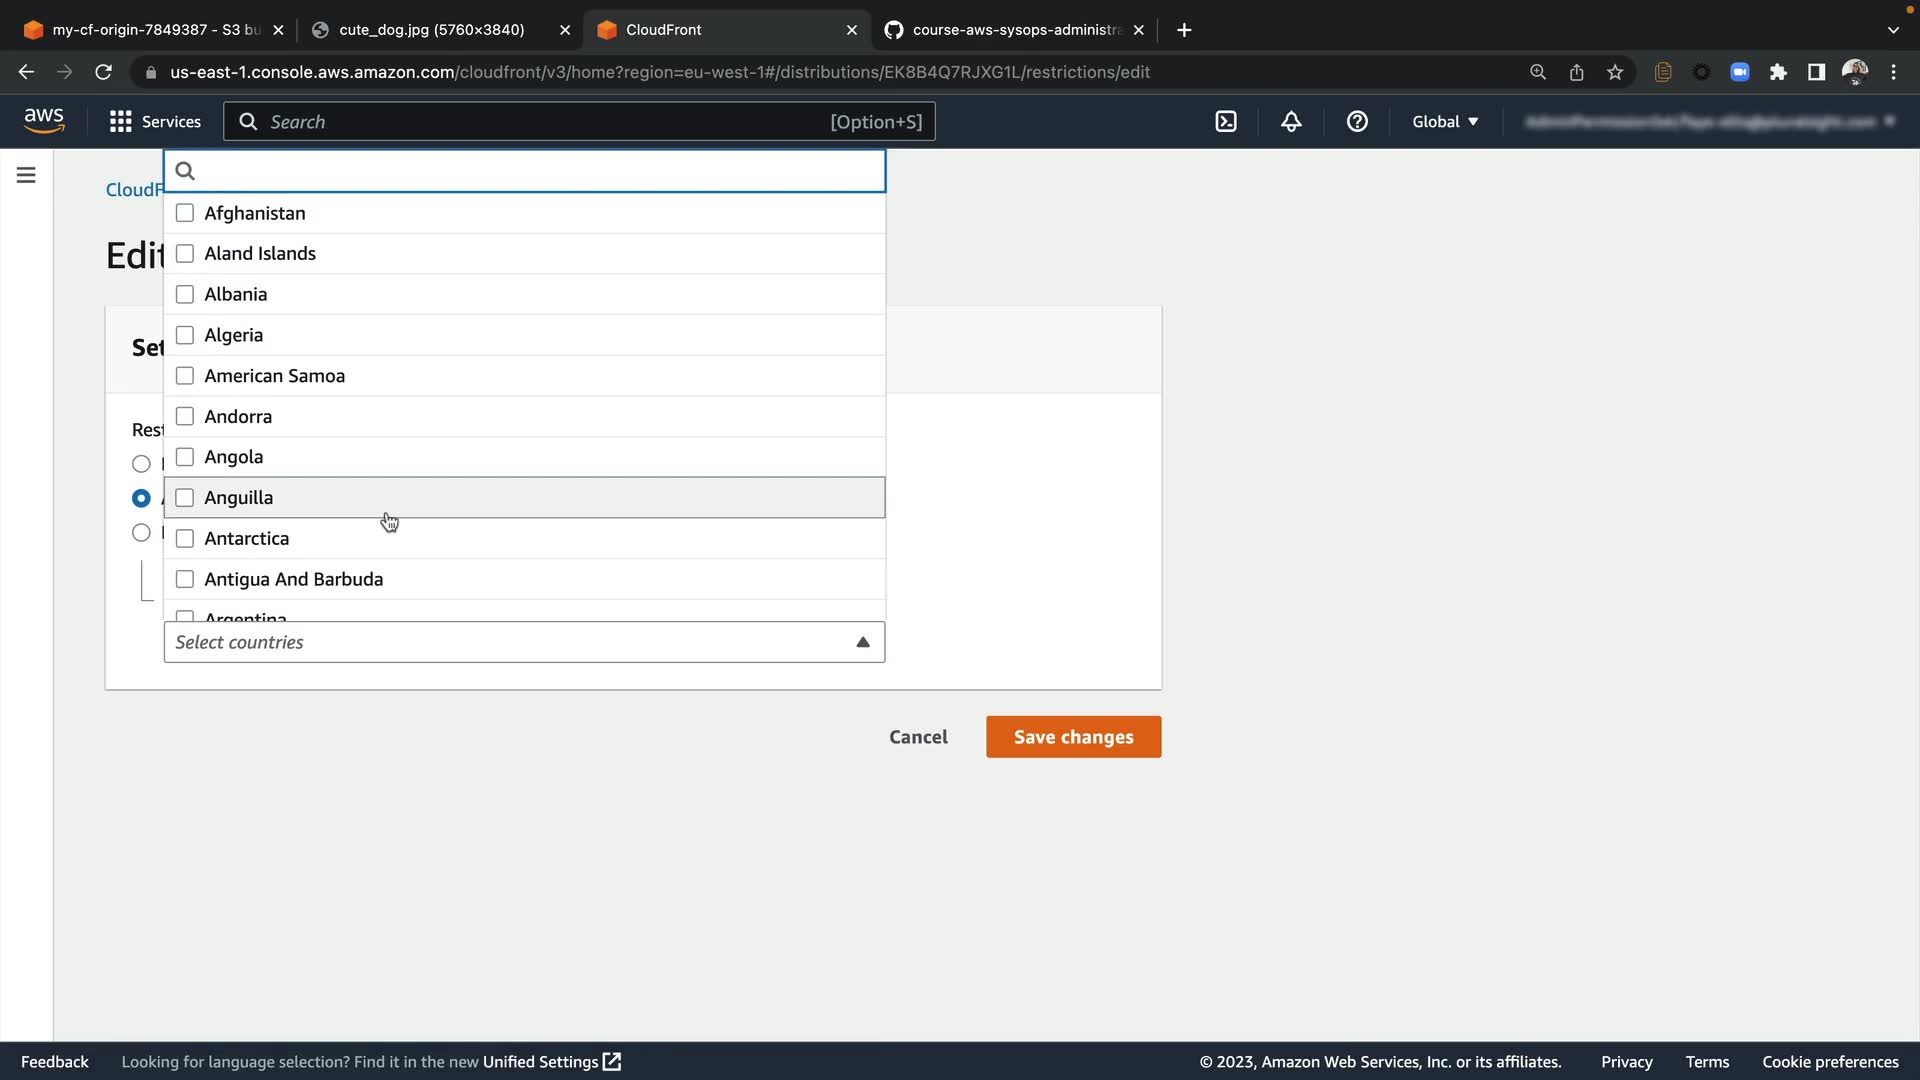Expand the left hamburger navigation menu

click(26, 175)
